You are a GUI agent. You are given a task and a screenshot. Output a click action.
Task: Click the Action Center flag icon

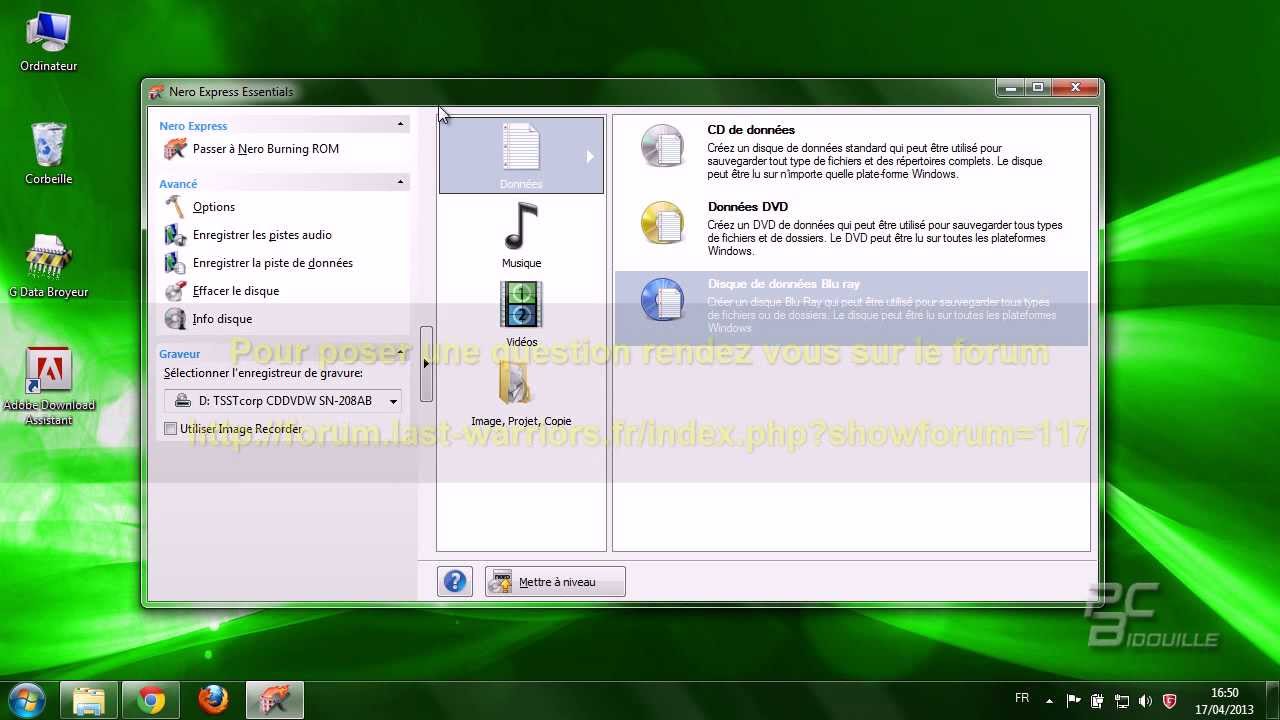(1074, 701)
